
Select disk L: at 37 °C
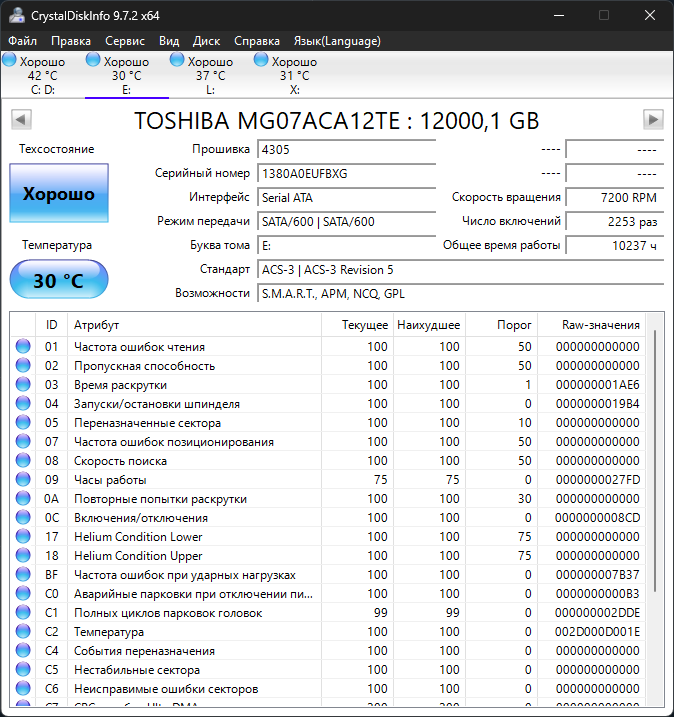point(210,75)
